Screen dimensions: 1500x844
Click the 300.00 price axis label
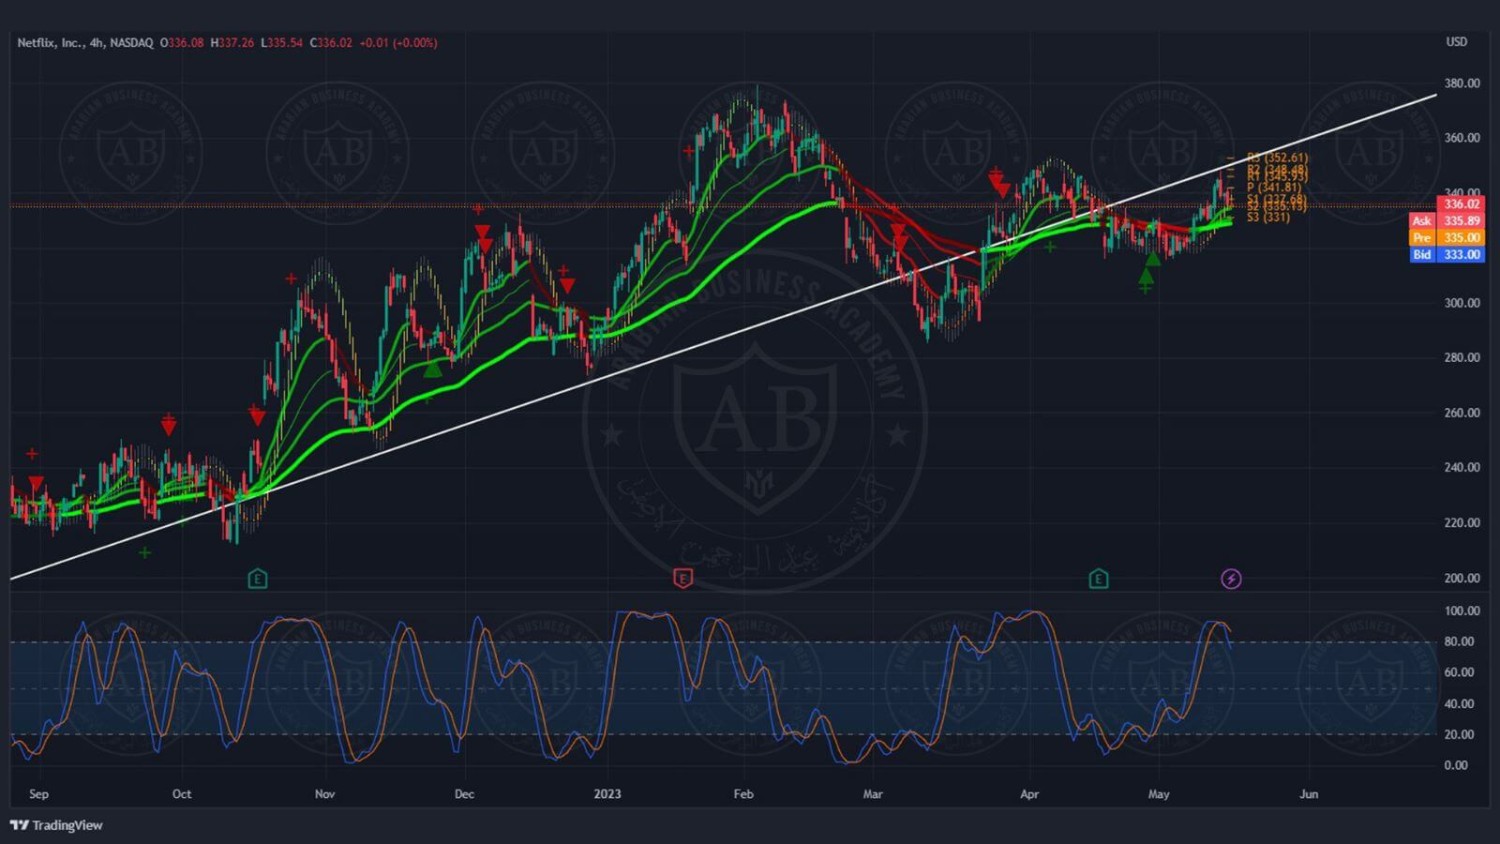1462,303
